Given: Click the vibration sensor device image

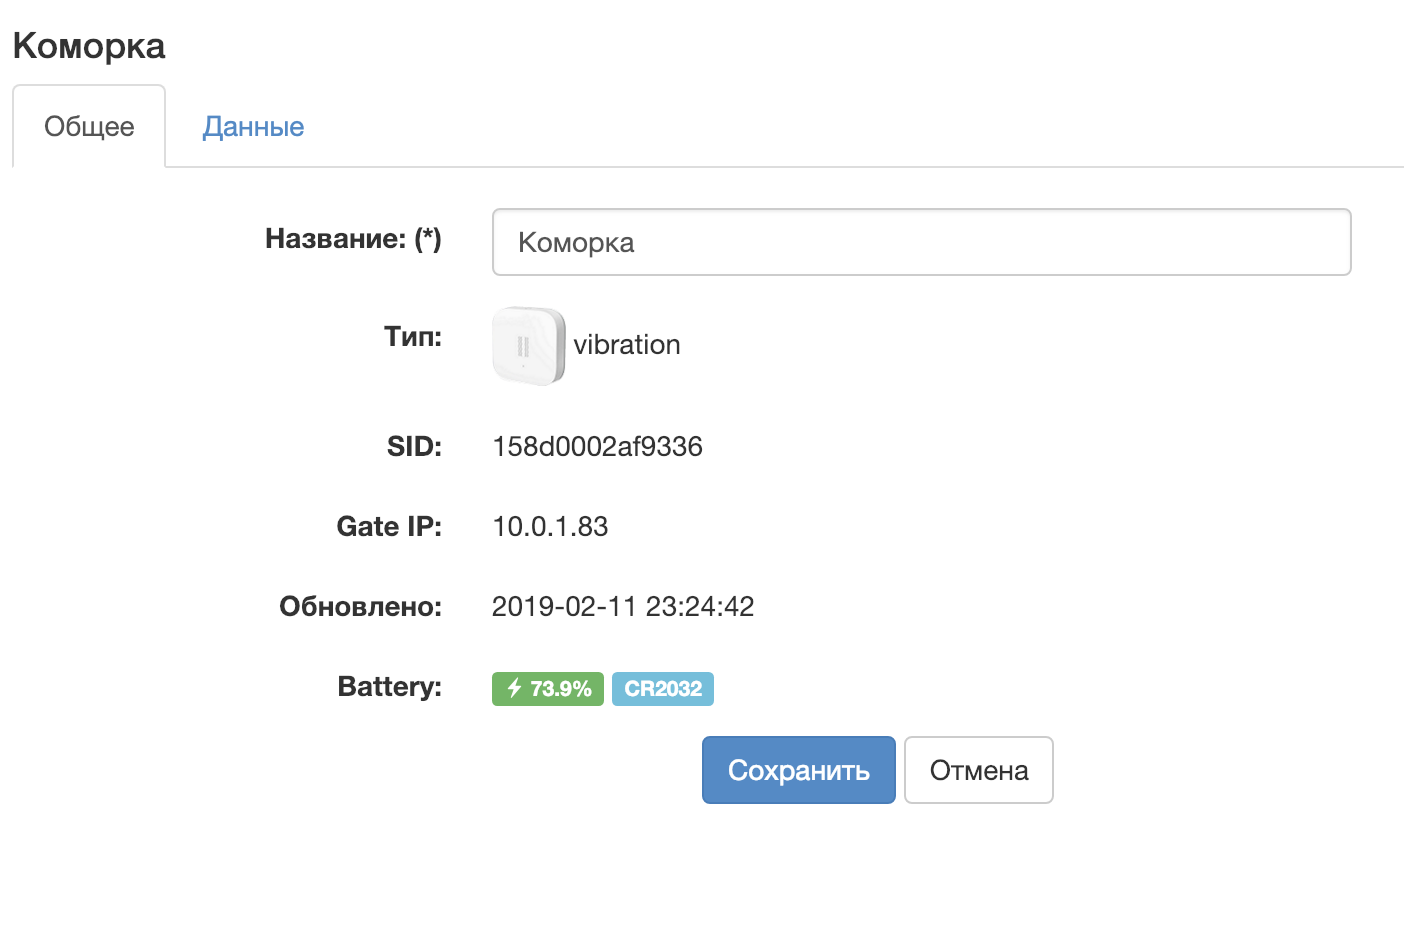Looking at the screenshot, I should [528, 346].
